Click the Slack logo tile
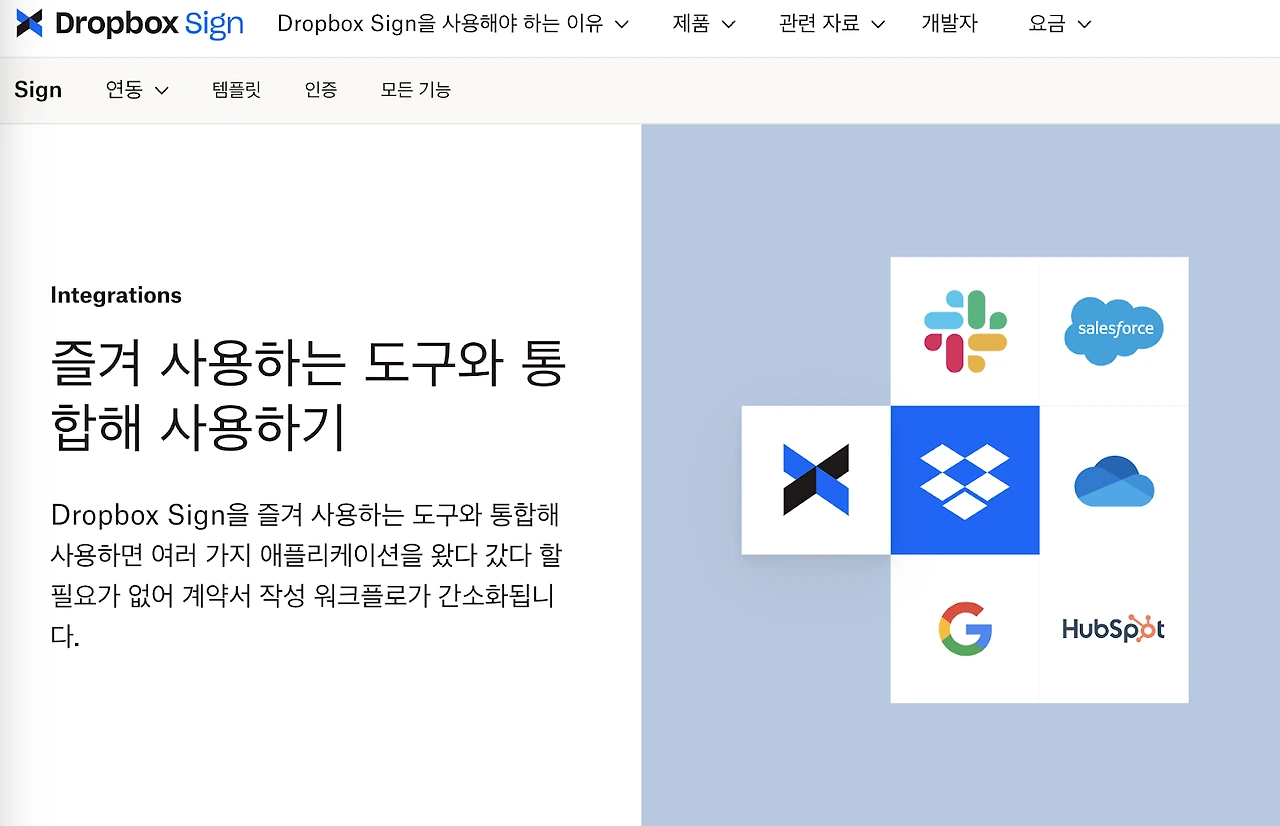Screen dimensions: 1280x826 click(x=965, y=332)
